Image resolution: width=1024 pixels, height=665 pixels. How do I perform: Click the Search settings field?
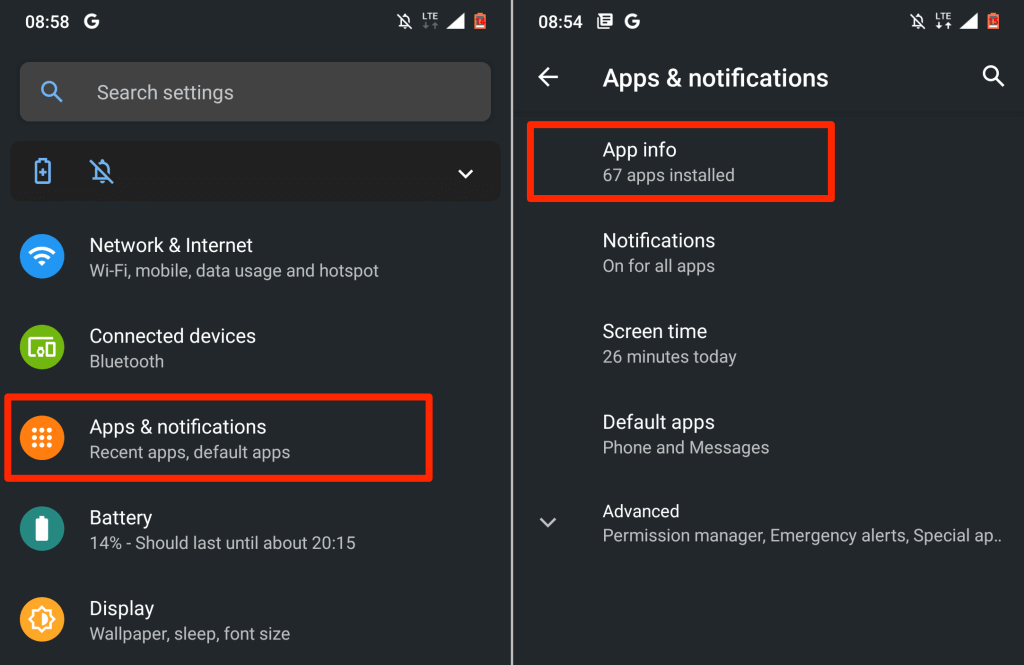[x=255, y=93]
